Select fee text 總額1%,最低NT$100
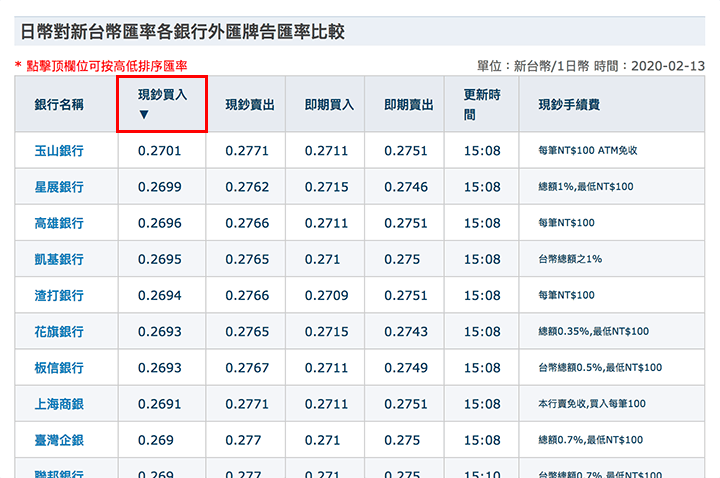The width and height of the screenshot is (720, 478). [586, 186]
